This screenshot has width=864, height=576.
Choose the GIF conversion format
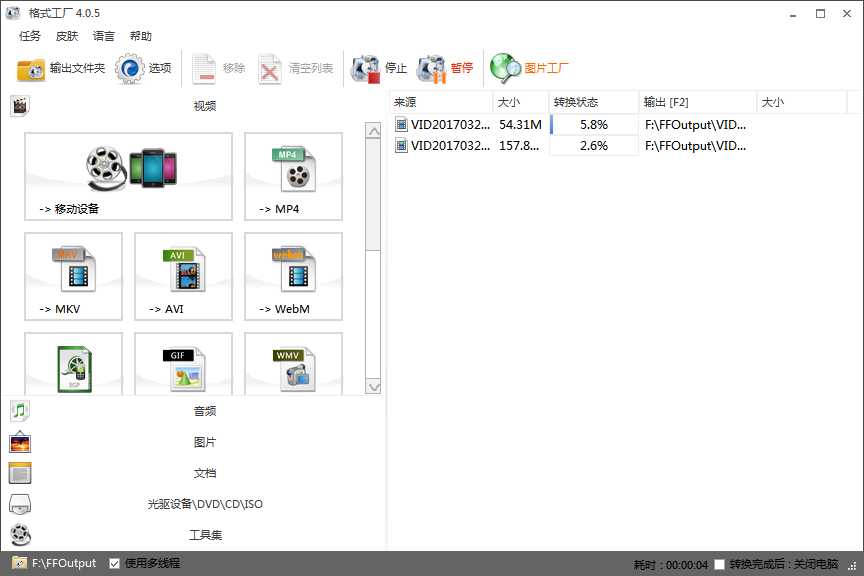183,364
